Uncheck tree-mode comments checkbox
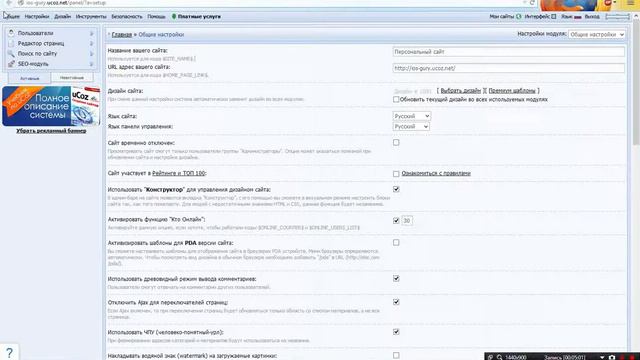 coord(396,278)
